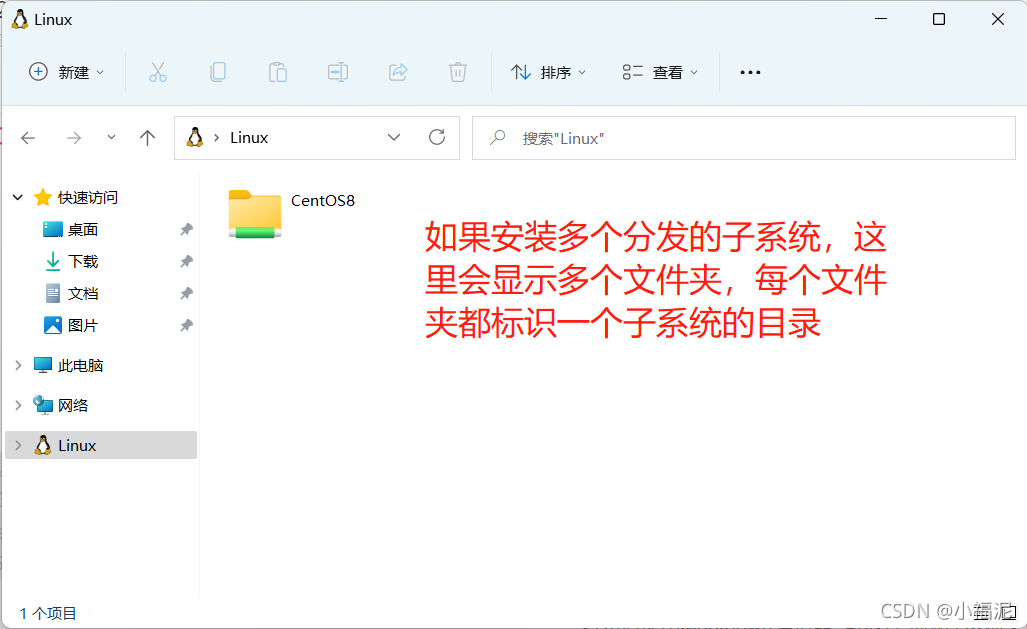The width and height of the screenshot is (1027, 629).
Task: Open the CentOS8 folder
Action: (256, 212)
